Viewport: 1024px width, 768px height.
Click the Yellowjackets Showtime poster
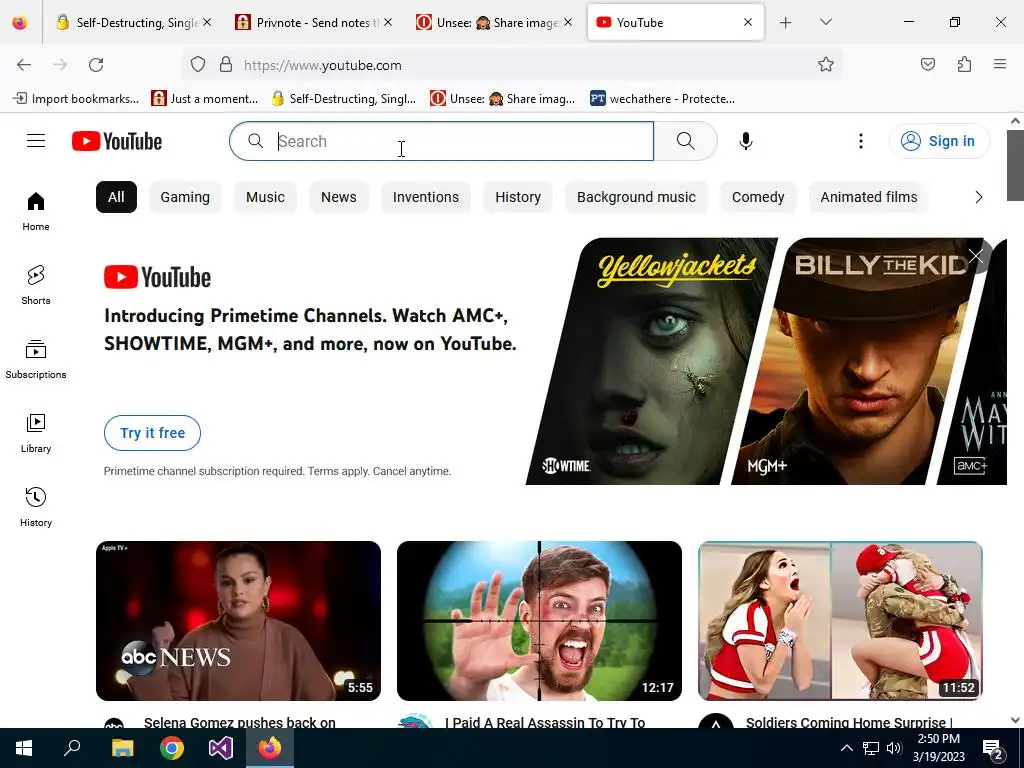[652, 361]
